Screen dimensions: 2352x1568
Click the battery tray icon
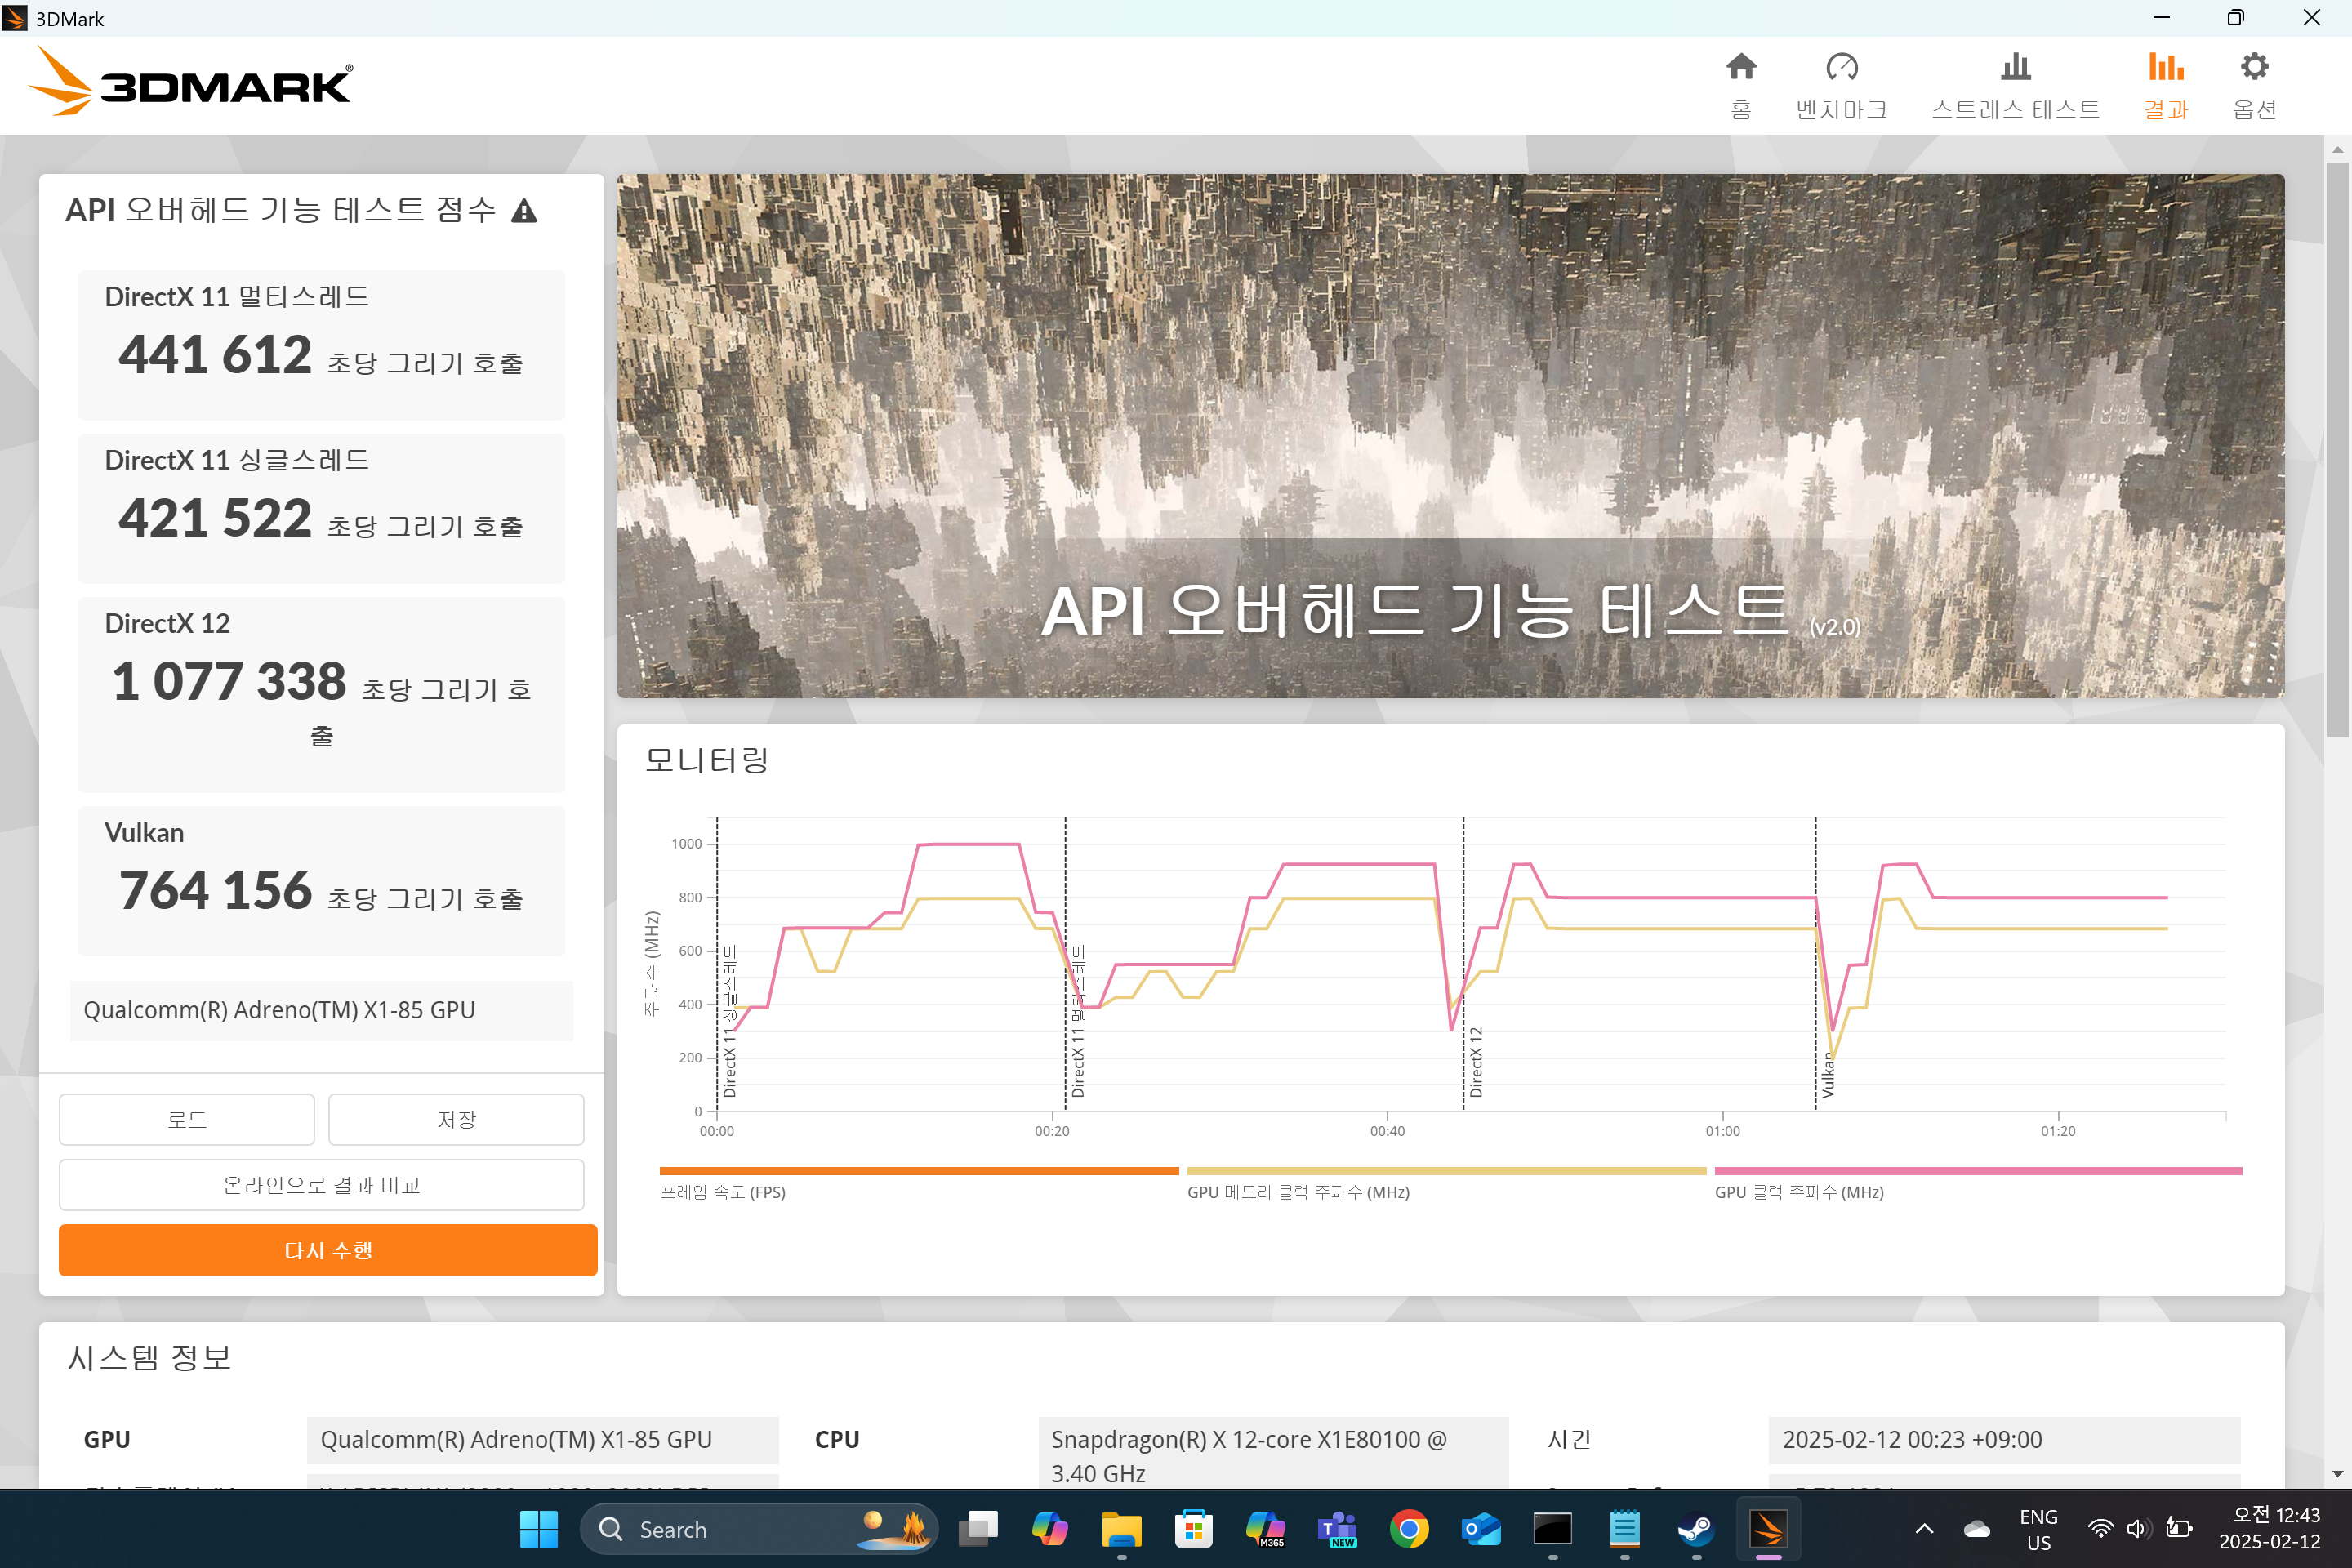pyautogui.click(x=2178, y=1529)
